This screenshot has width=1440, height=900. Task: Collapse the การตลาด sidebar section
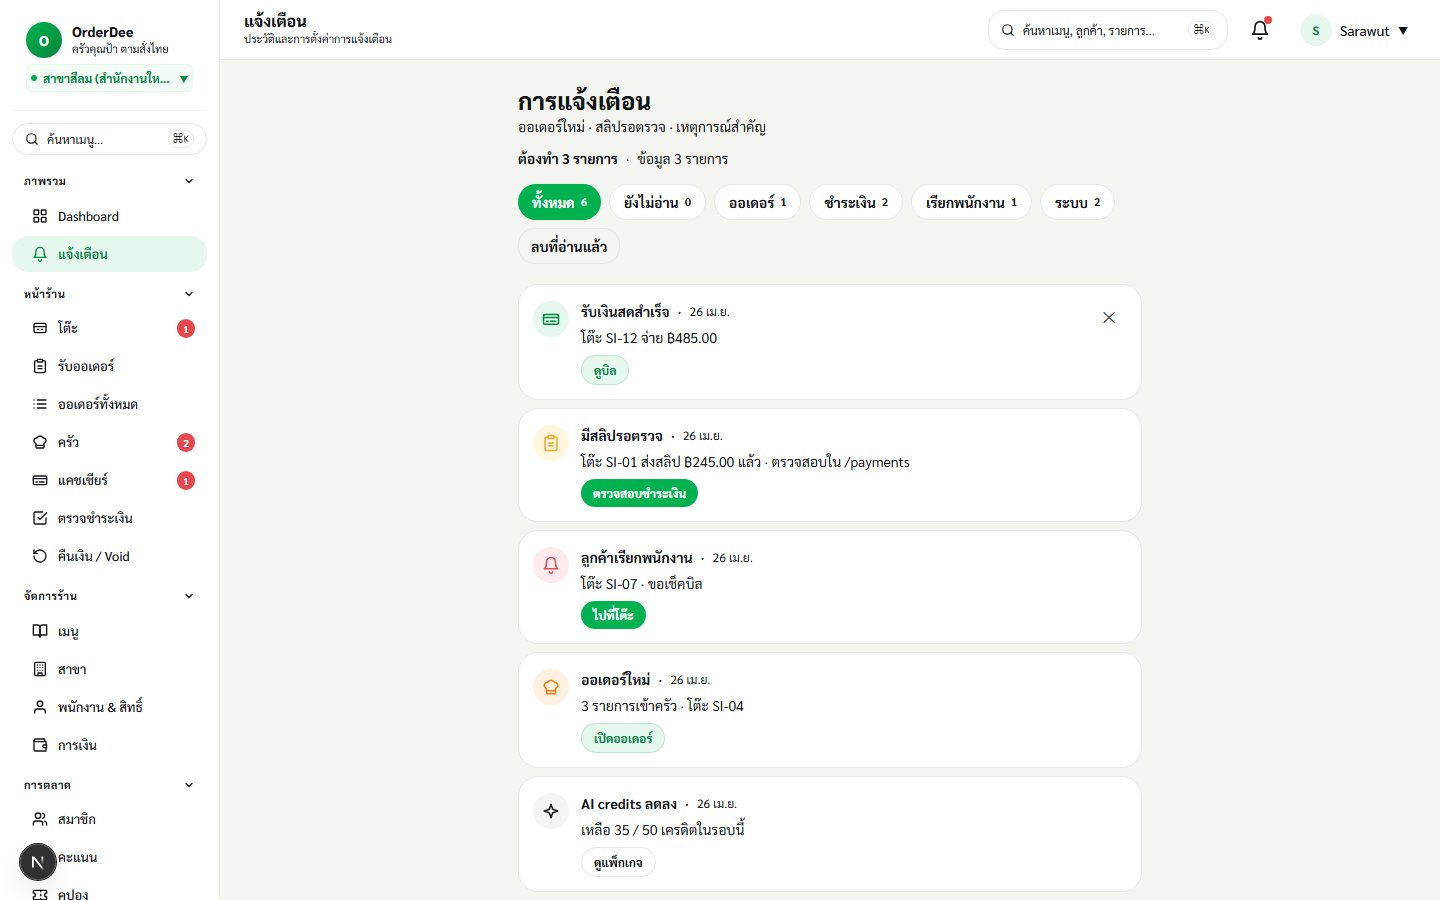(189, 785)
